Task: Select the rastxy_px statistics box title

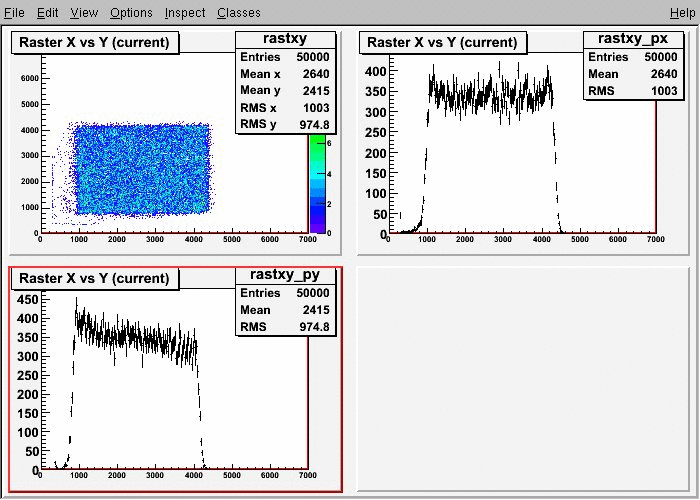Action: coord(633,39)
